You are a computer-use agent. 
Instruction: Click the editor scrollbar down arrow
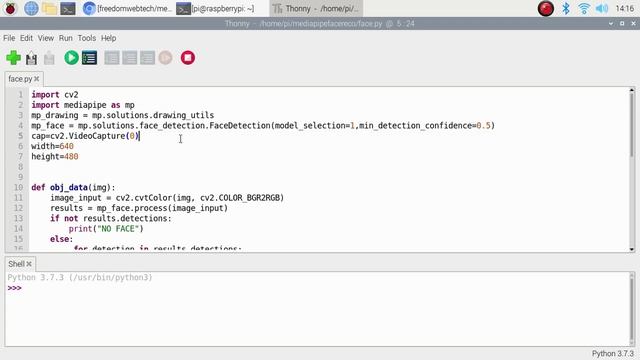point(631,249)
